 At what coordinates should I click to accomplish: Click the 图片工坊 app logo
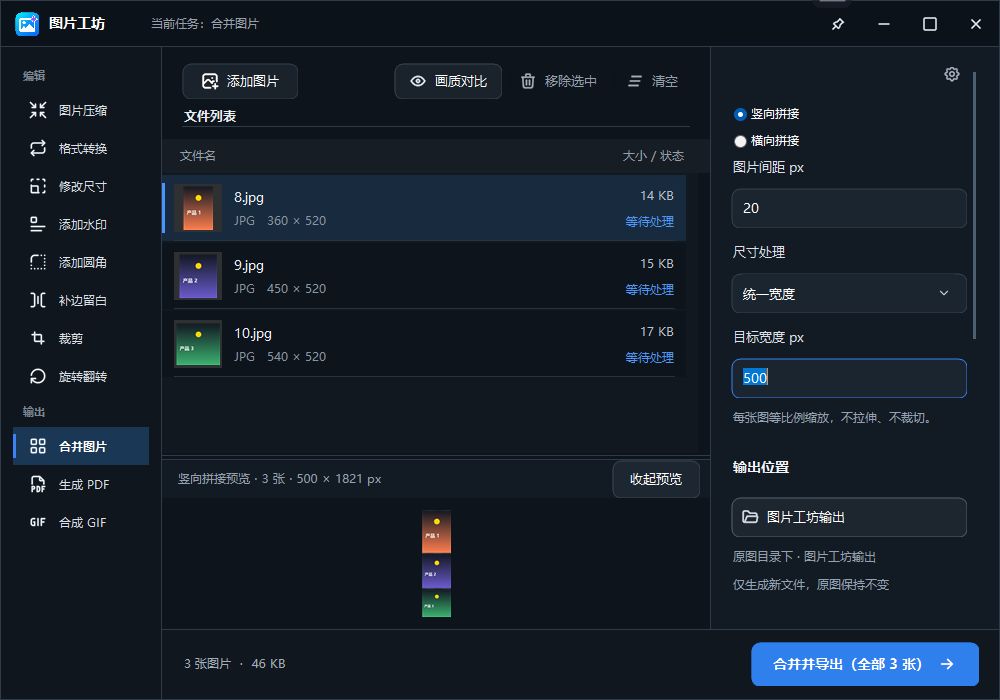tap(27, 24)
